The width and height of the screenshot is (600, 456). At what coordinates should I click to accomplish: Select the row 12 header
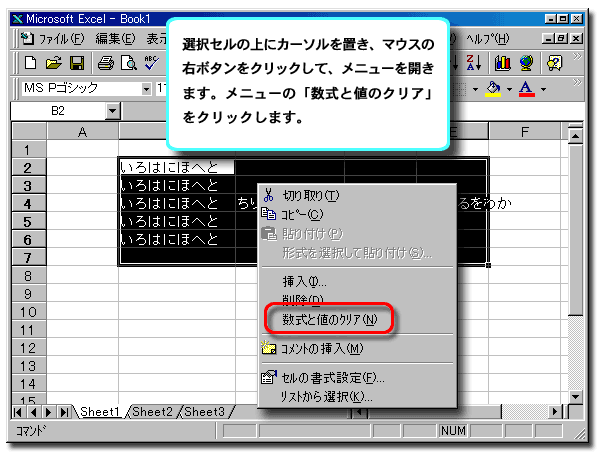(28, 348)
